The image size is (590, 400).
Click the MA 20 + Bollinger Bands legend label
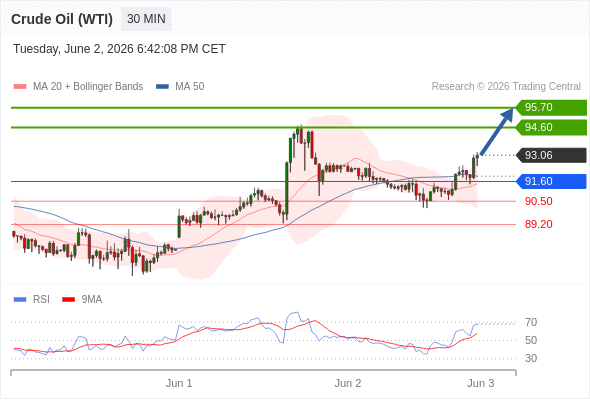(88, 87)
